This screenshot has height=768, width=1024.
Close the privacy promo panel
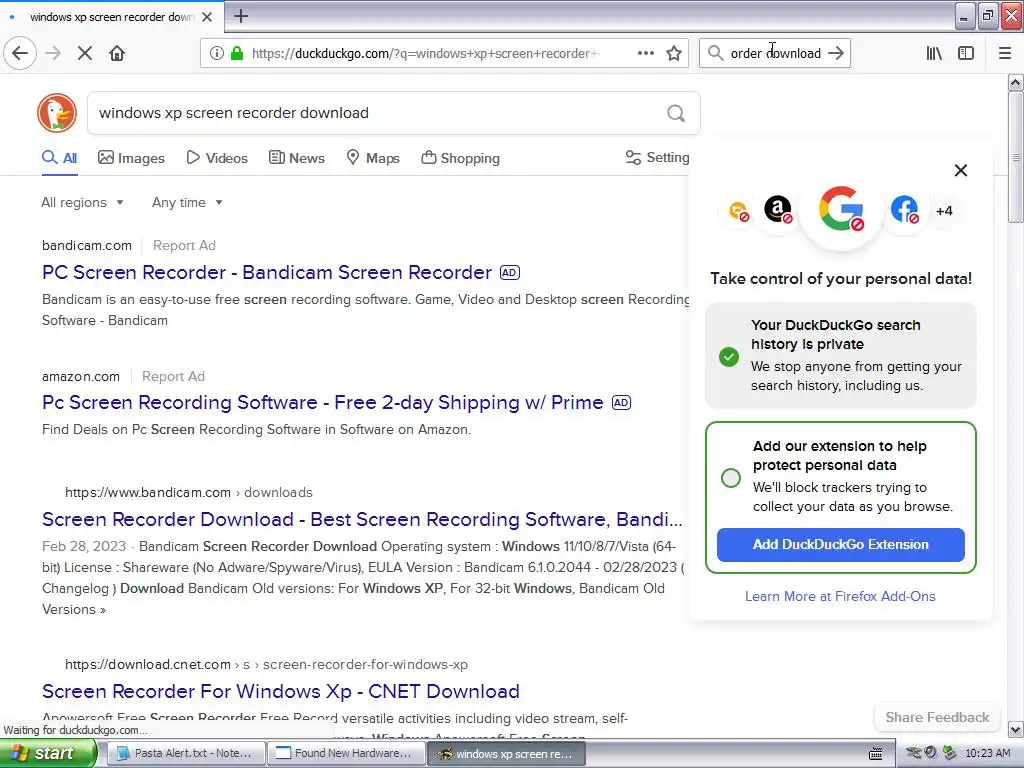(x=961, y=170)
